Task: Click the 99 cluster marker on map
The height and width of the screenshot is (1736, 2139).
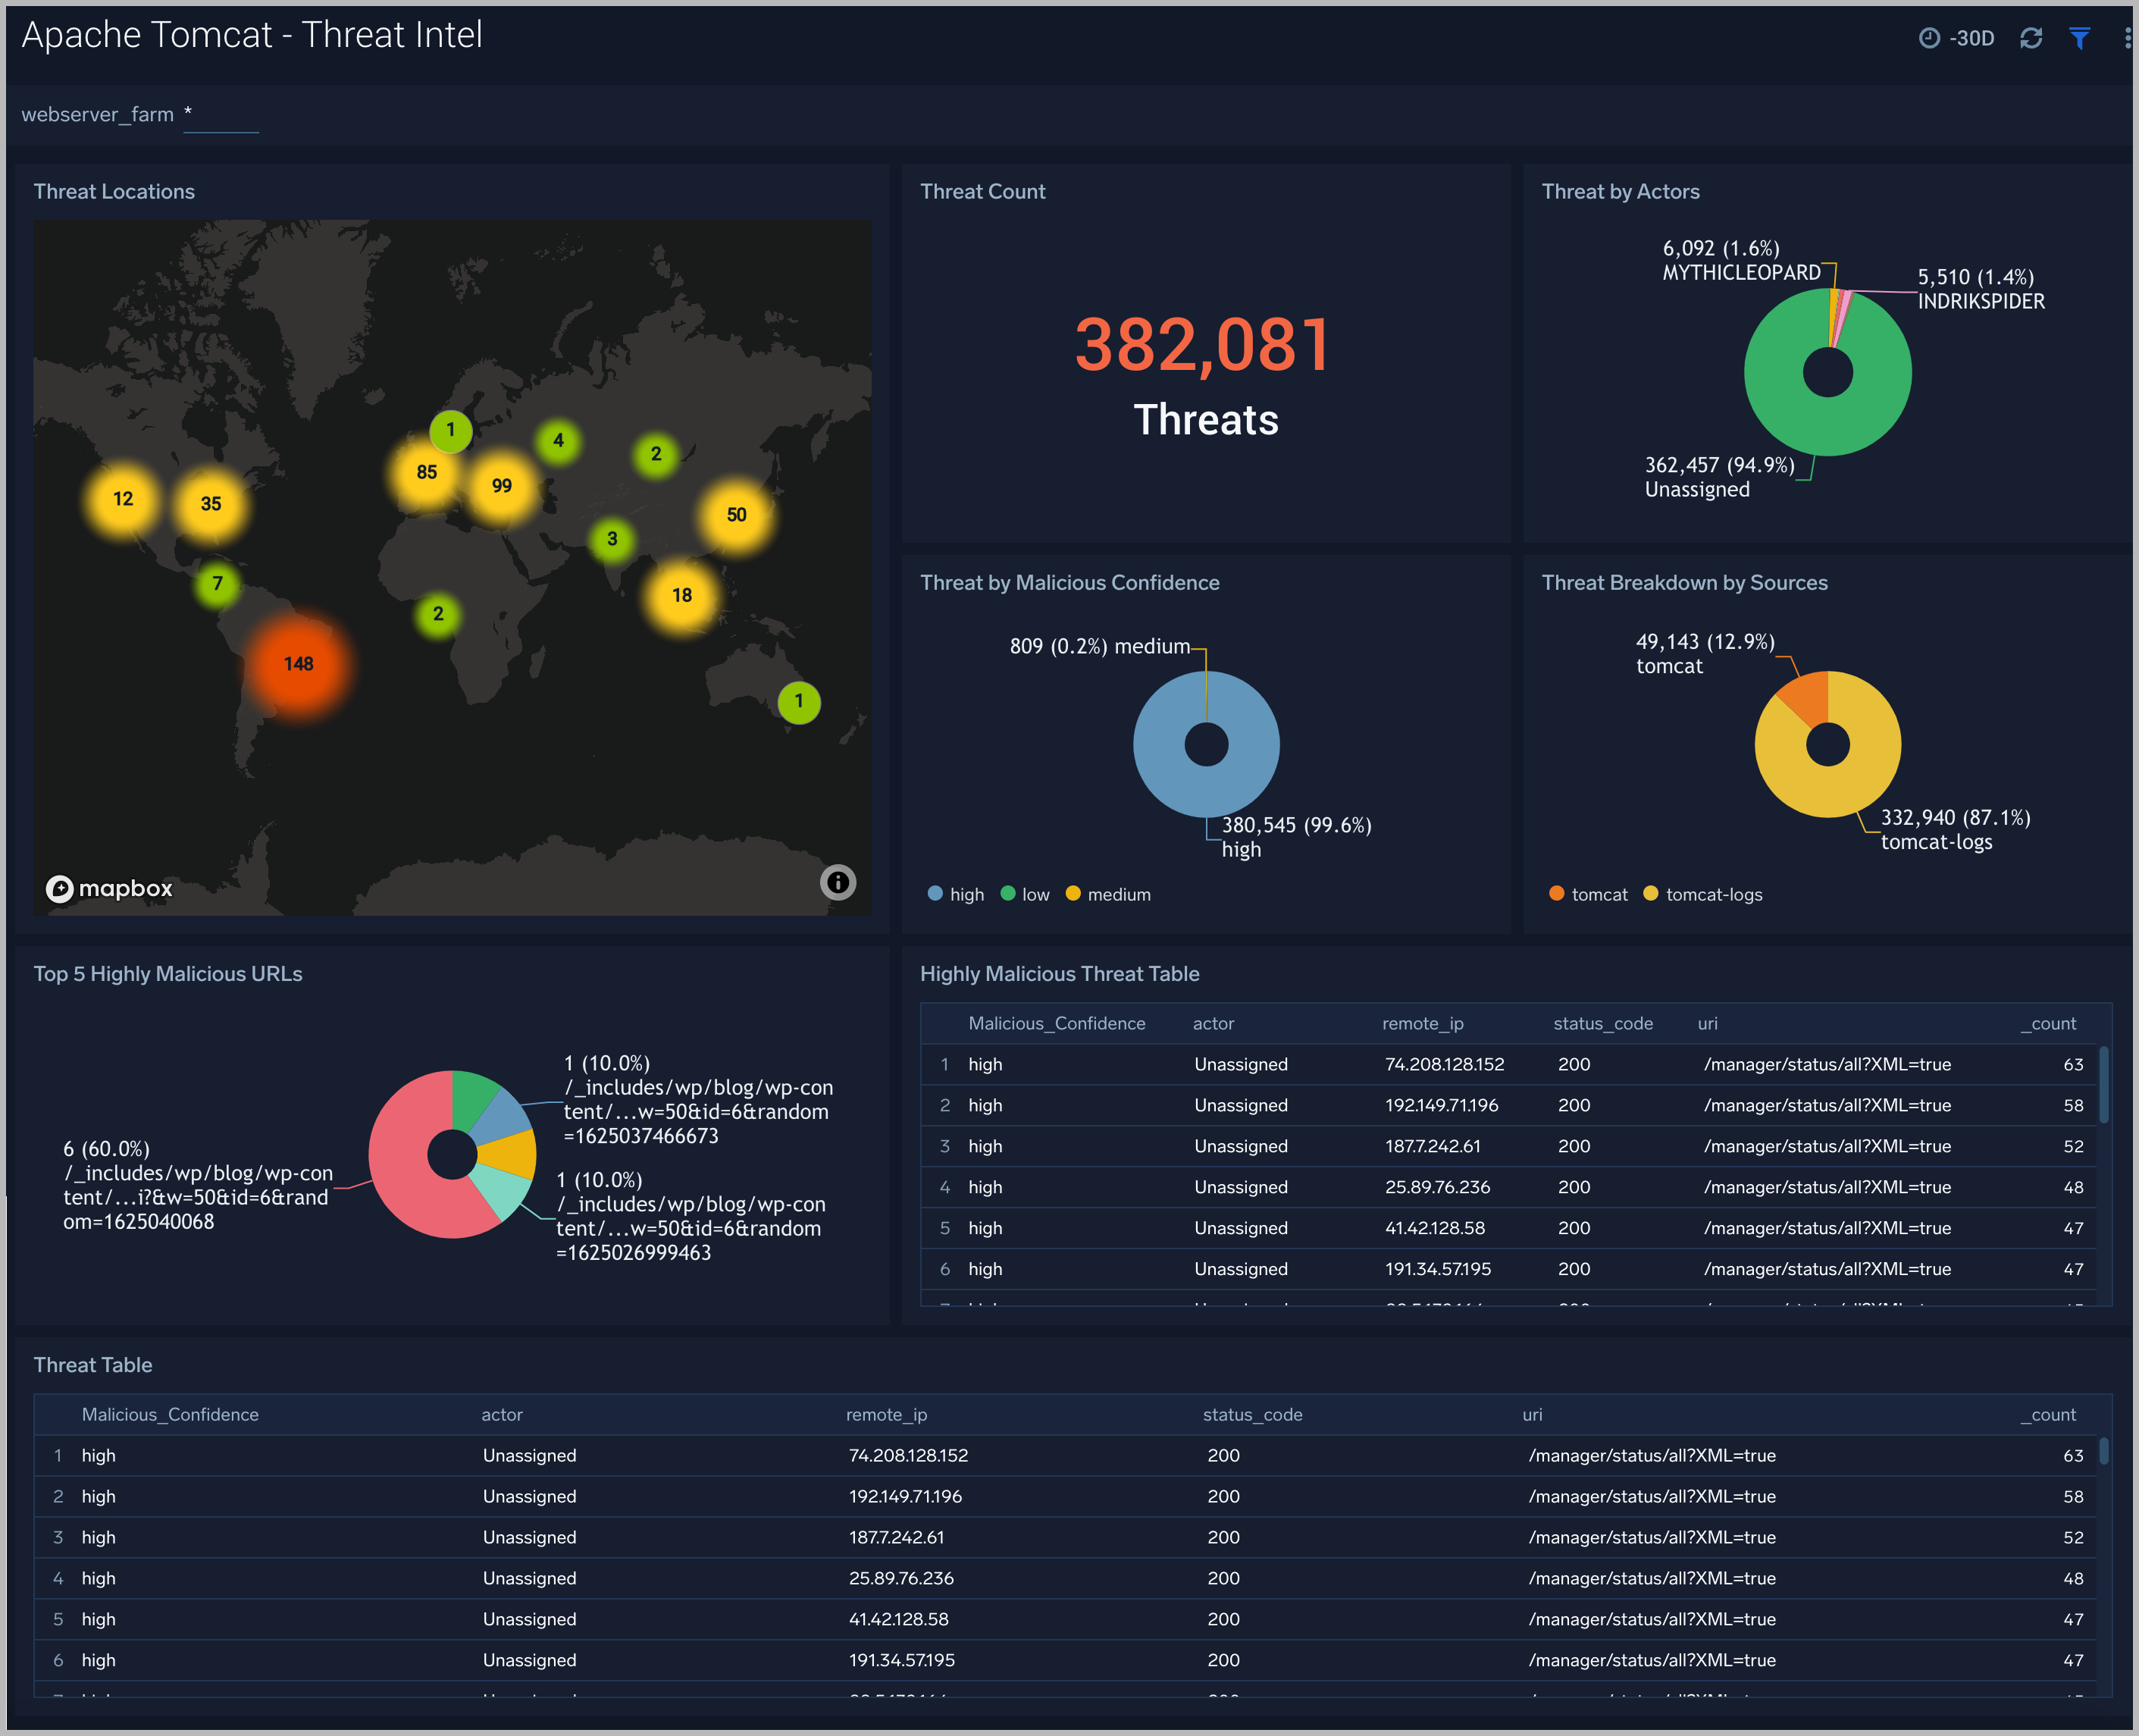Action: (x=501, y=486)
